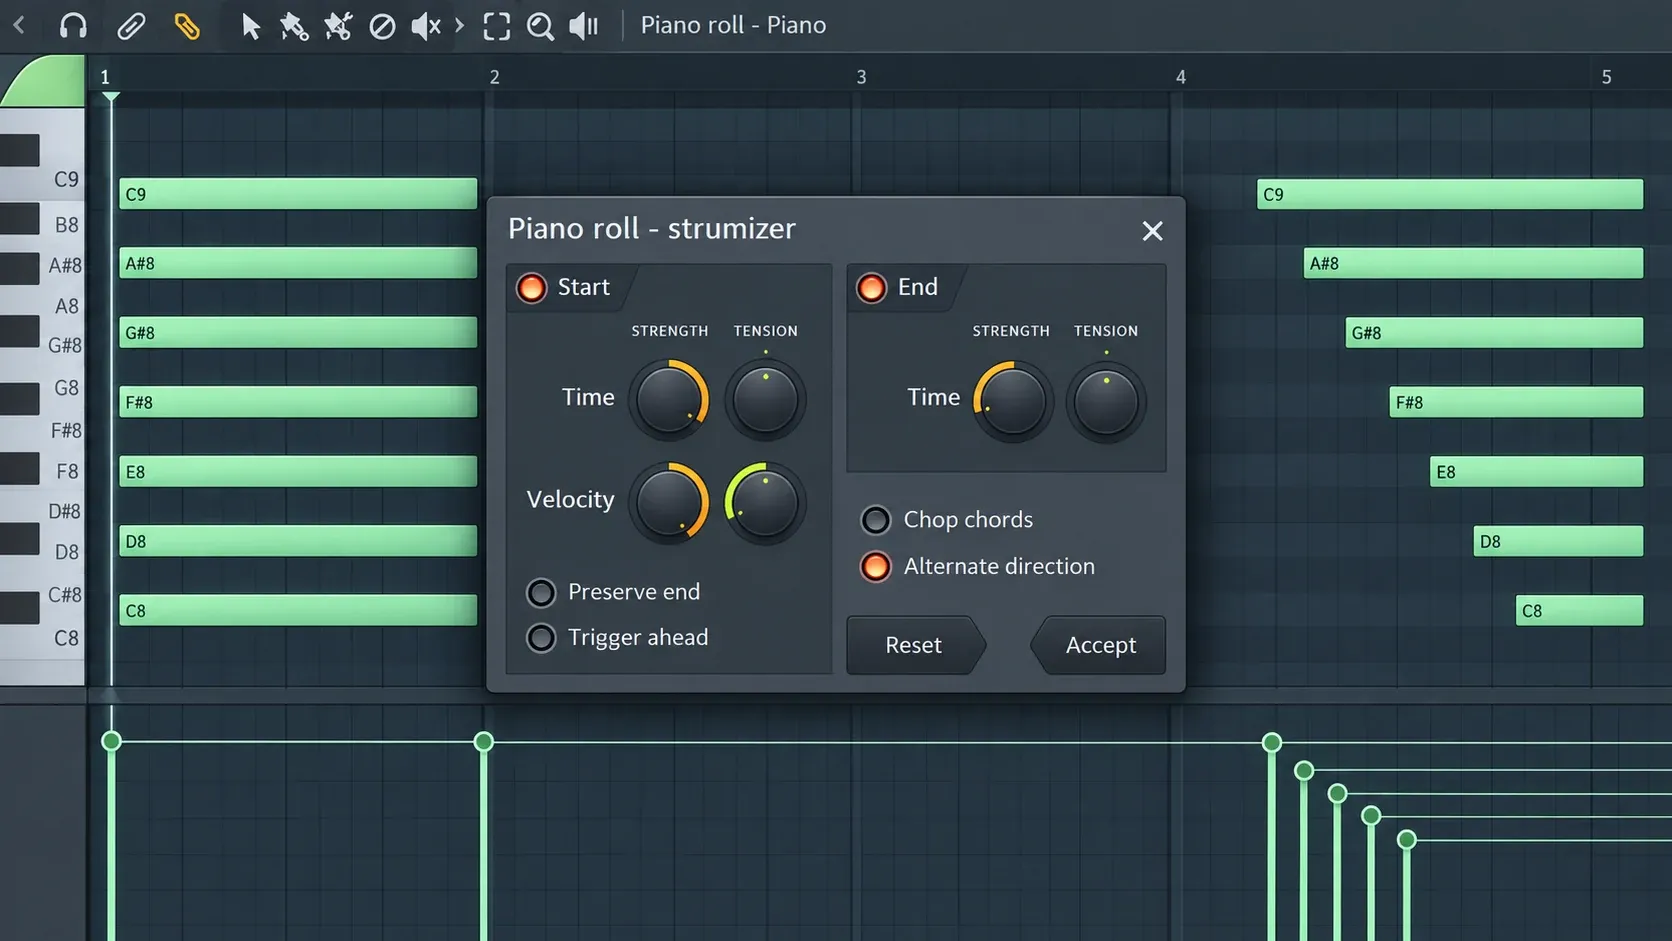Select the strummed F#8 note in bar 4
Screen dimensions: 1672x941
tap(1516, 402)
